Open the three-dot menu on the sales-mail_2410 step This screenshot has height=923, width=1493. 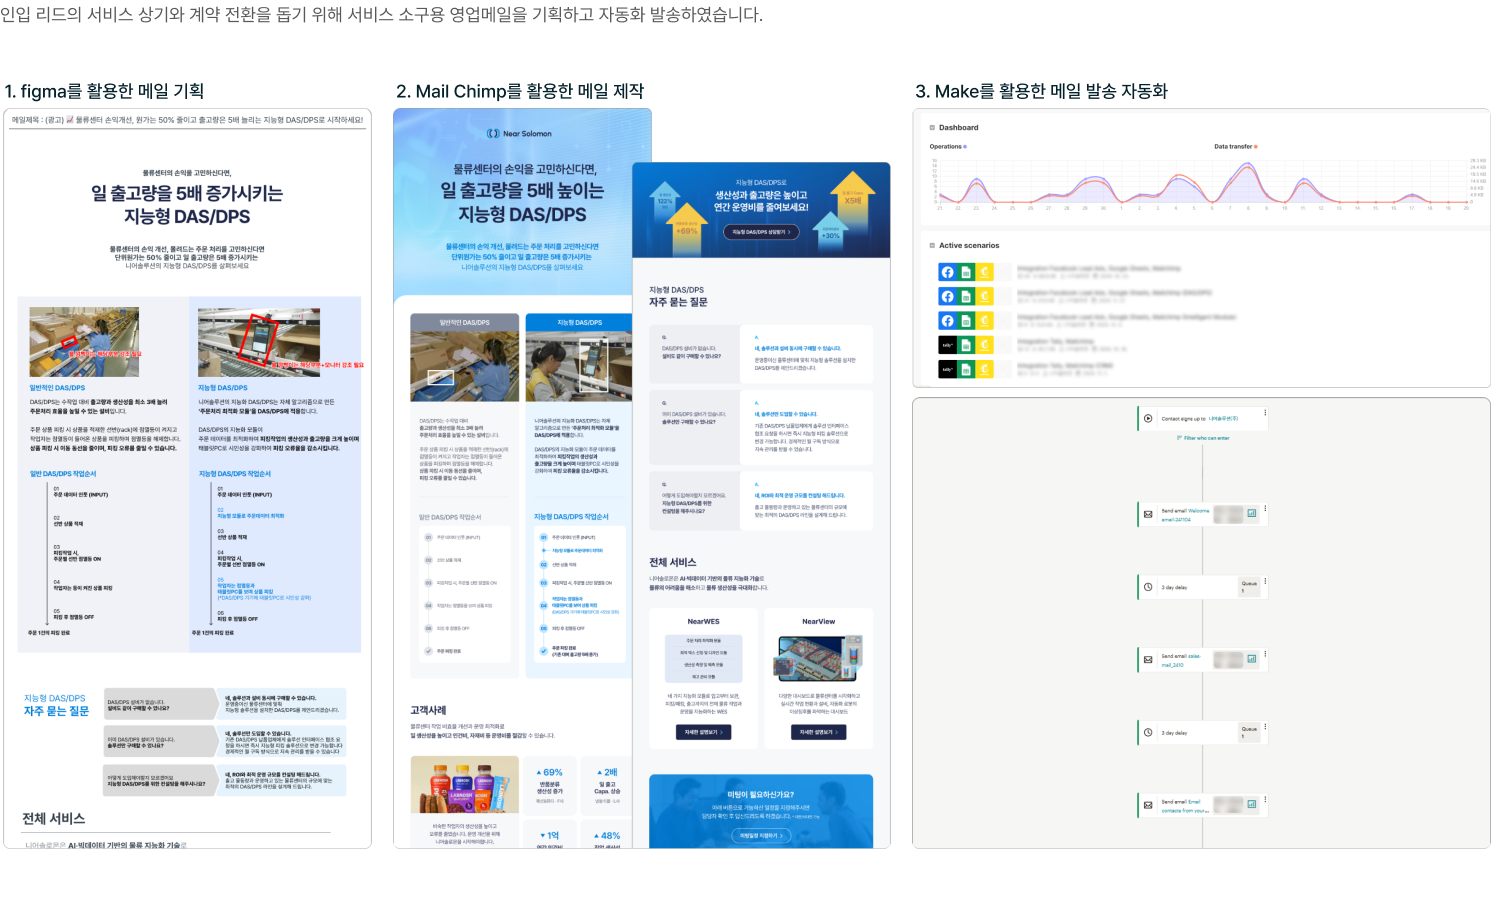(1265, 654)
